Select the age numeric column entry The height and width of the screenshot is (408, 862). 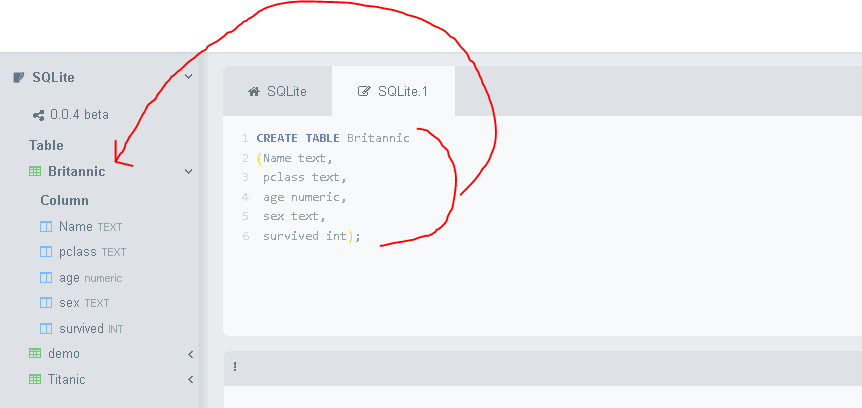91,278
